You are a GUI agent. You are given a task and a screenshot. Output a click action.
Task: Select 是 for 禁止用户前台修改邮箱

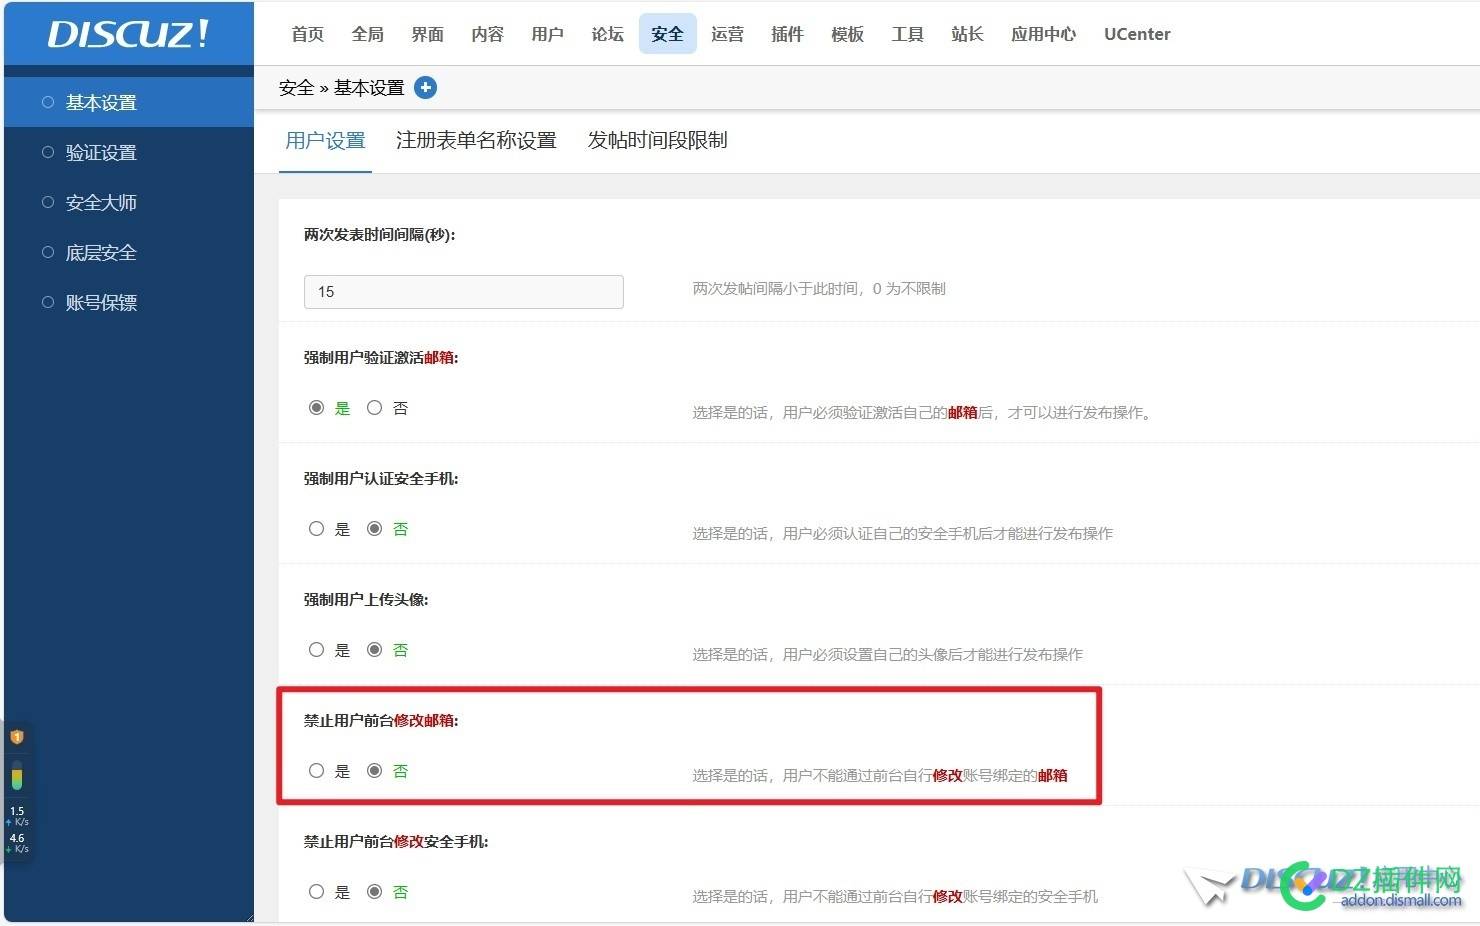point(316,771)
